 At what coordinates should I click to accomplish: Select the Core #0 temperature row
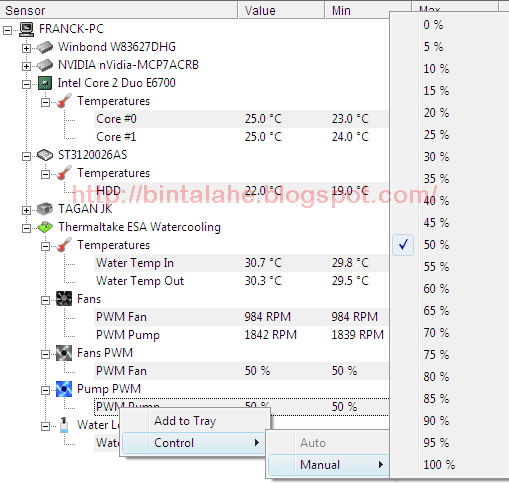pos(241,119)
